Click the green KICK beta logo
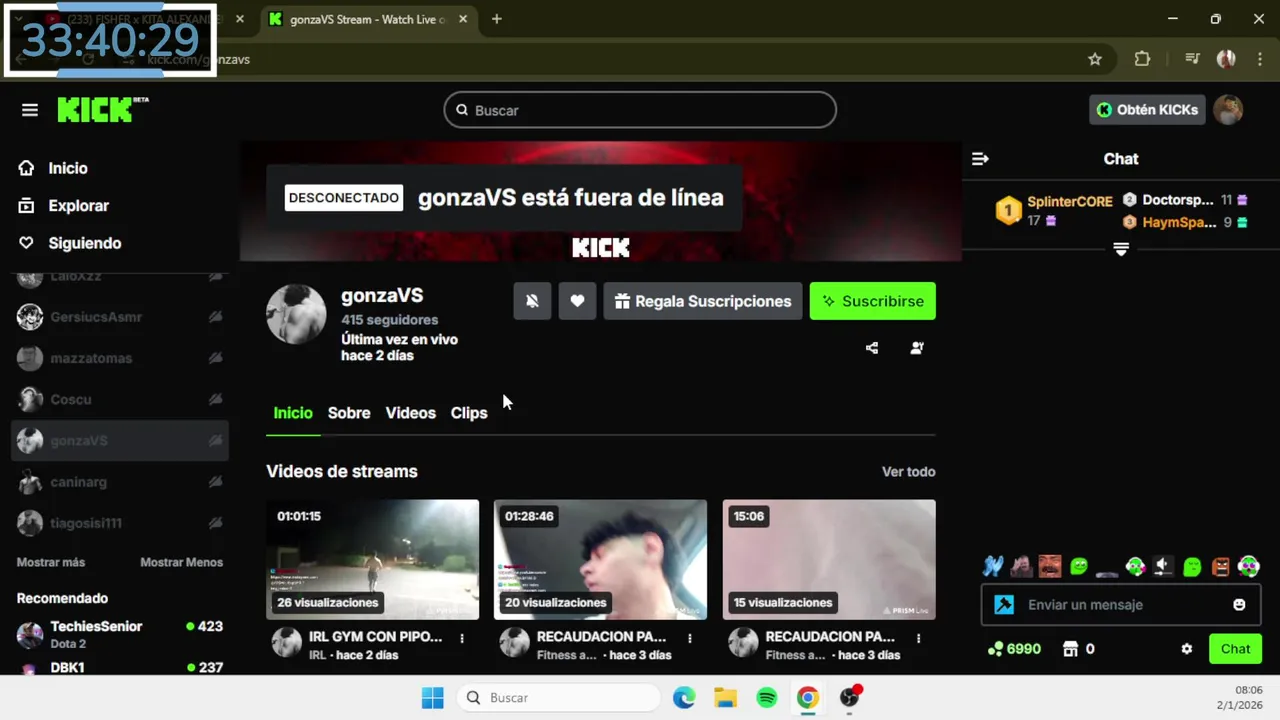Image resolution: width=1280 pixels, height=720 pixels. [x=103, y=110]
